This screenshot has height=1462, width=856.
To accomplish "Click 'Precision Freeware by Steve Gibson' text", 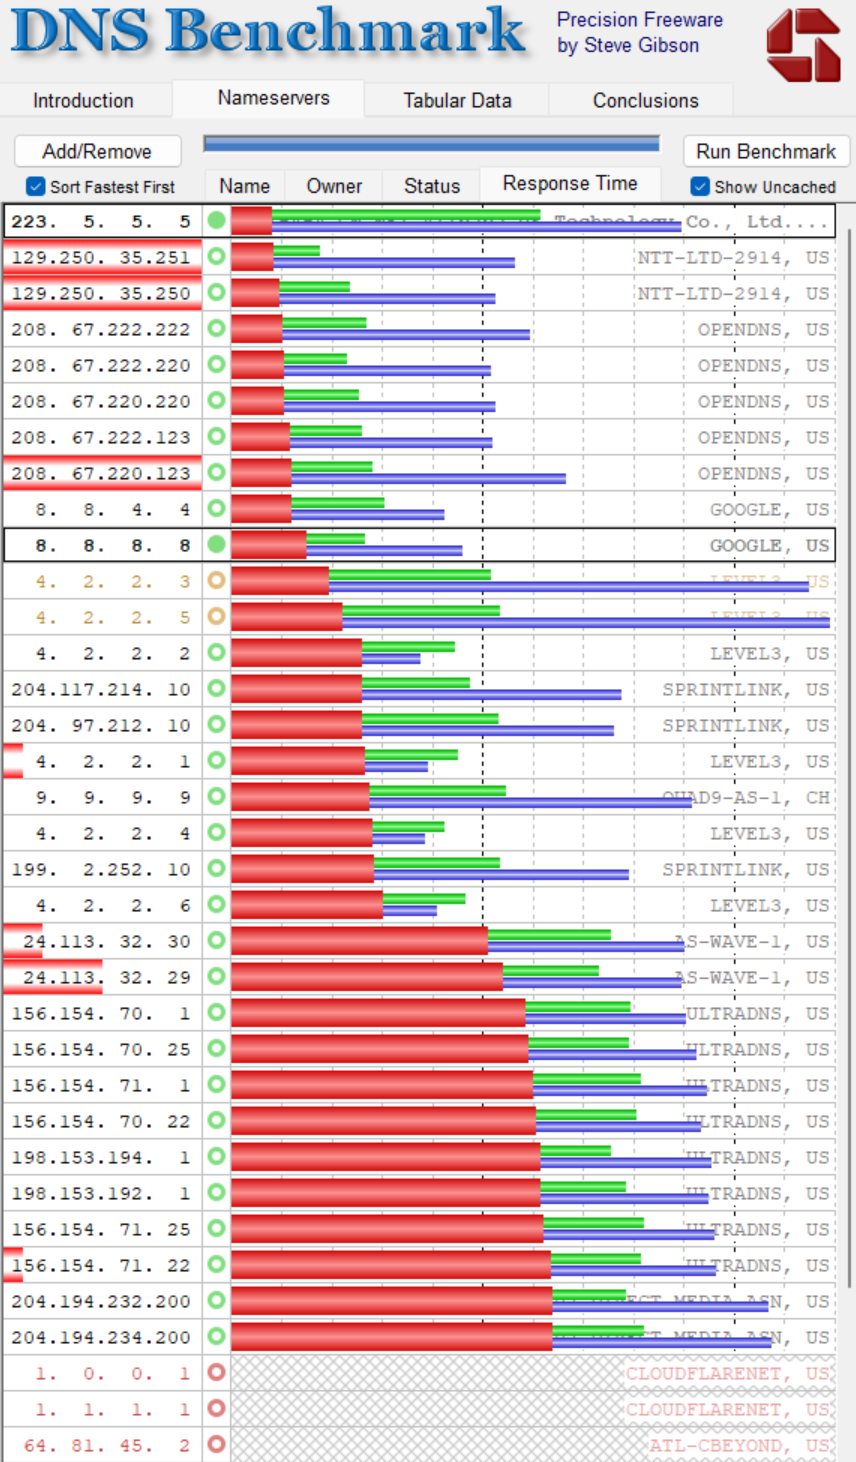I will click(x=640, y=32).
